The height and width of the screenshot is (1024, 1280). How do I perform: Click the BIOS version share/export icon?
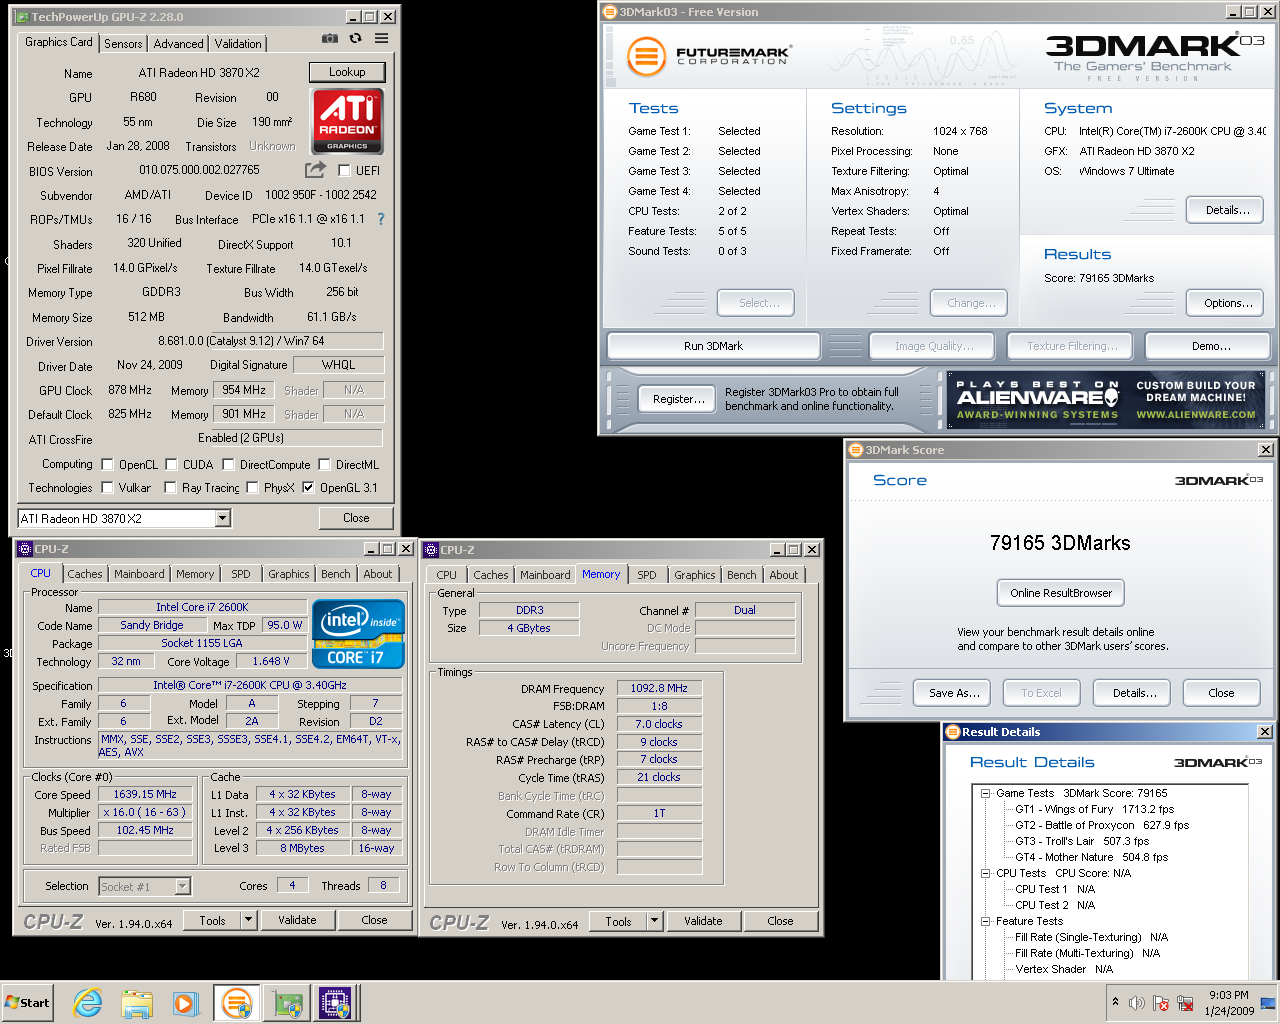(x=315, y=170)
